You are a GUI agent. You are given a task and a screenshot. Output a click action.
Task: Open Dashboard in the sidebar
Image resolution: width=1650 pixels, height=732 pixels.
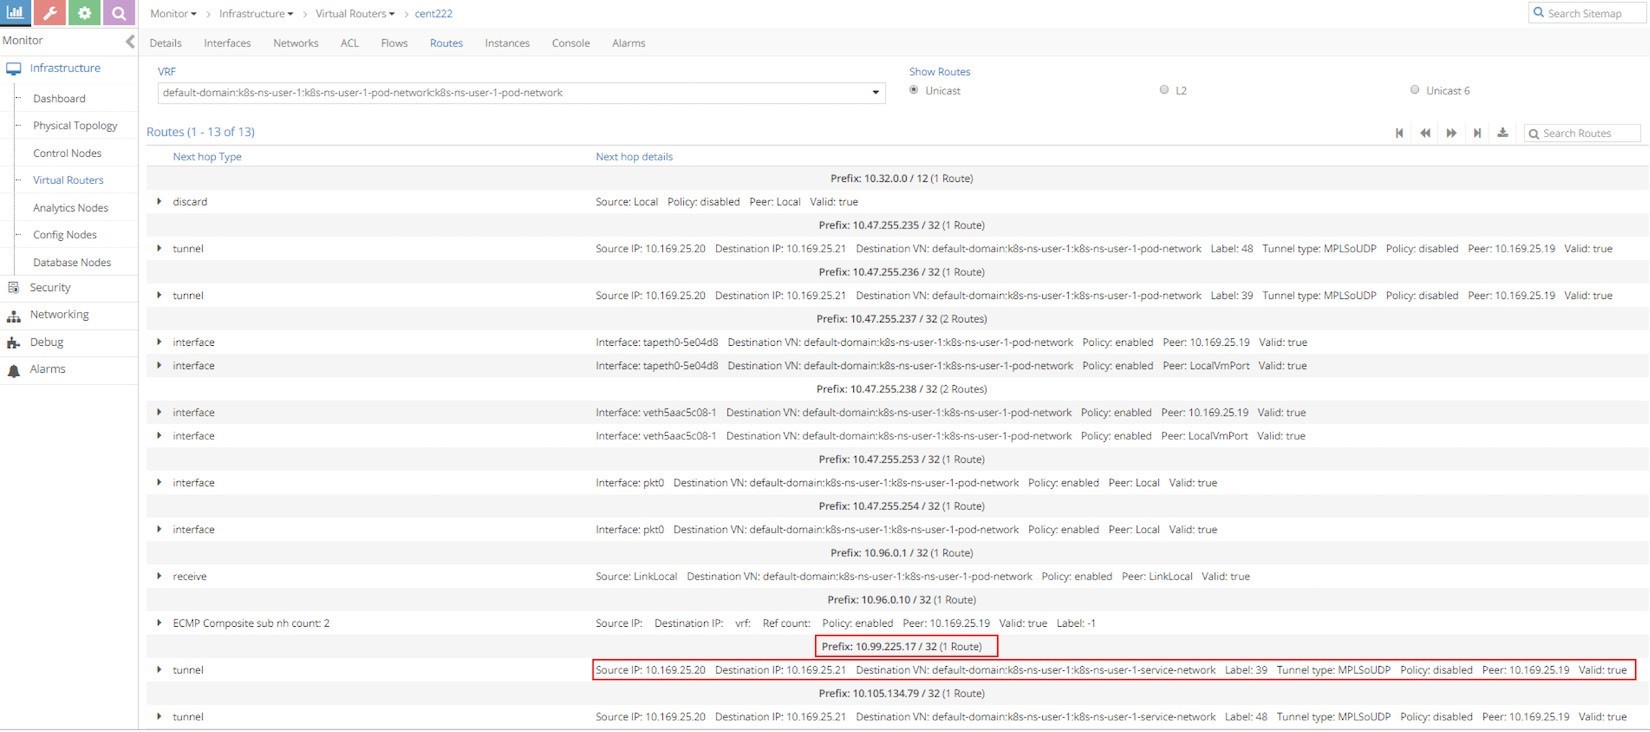[59, 99]
